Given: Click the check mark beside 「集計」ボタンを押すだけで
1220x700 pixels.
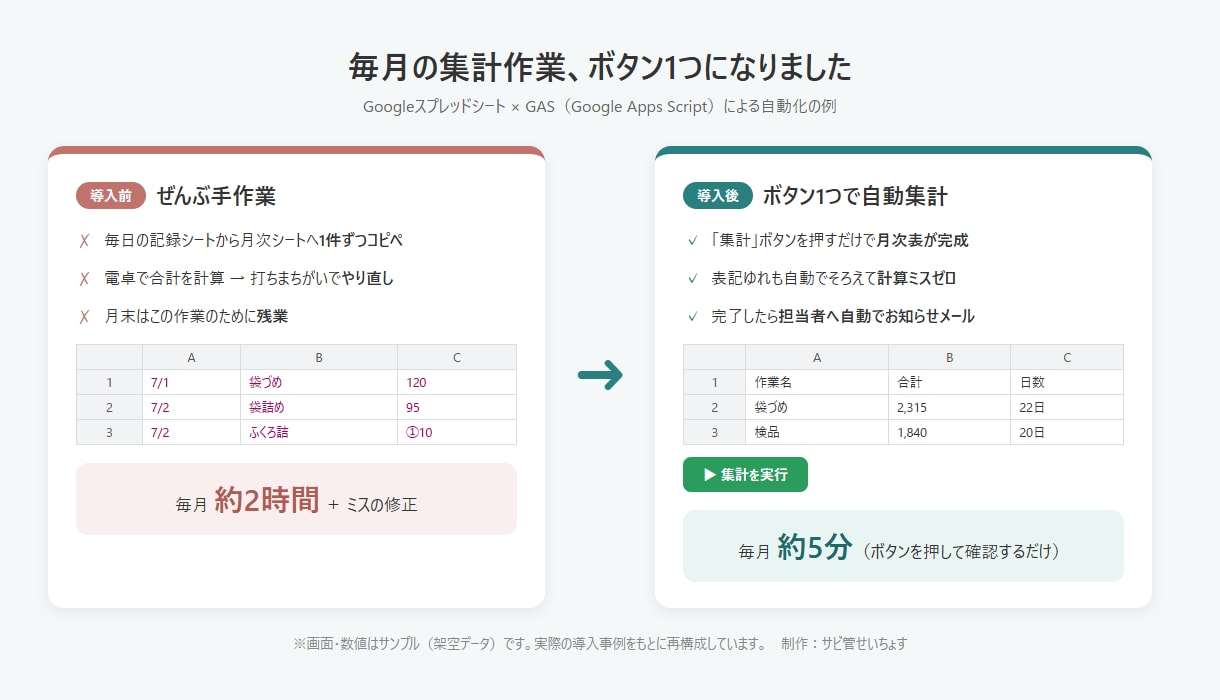Looking at the screenshot, I should 692,240.
